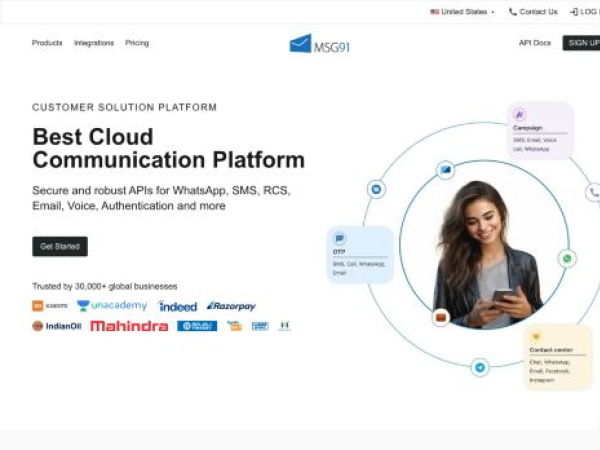
Task: Open the Products menu
Action: point(47,43)
